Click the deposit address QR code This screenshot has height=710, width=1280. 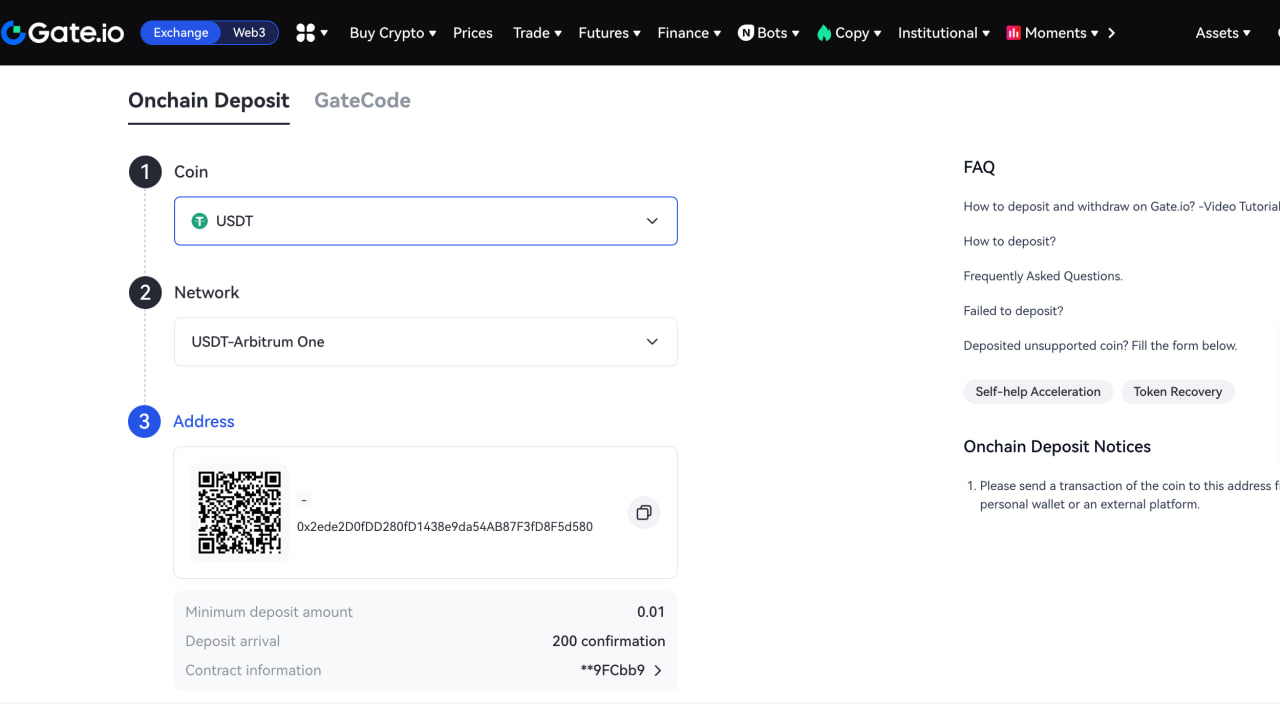[x=239, y=512]
